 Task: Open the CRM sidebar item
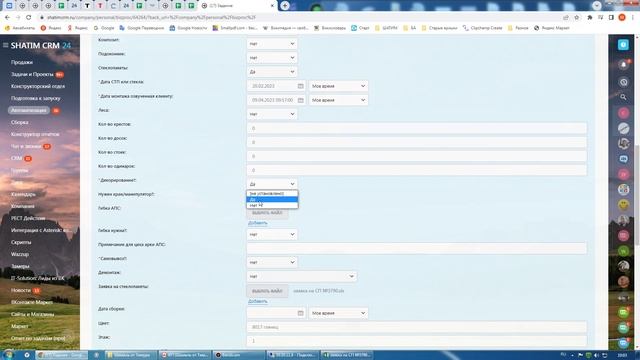[x=17, y=158]
